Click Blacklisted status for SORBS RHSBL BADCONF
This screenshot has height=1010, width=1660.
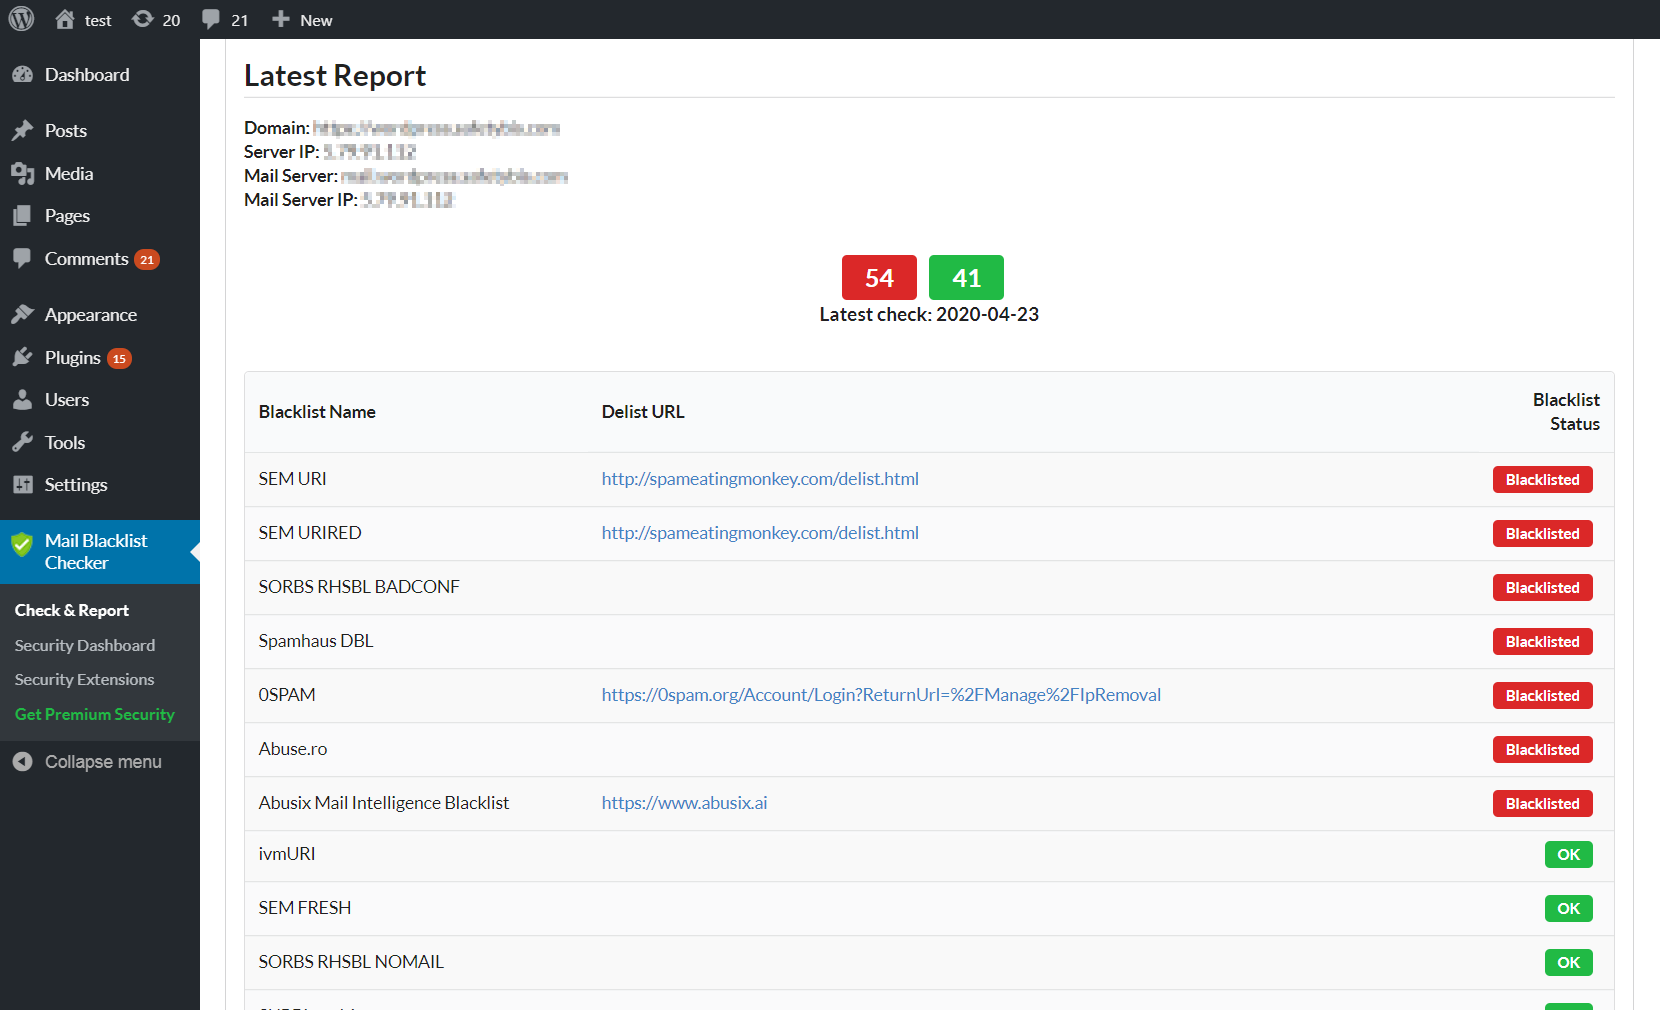coord(1543,587)
